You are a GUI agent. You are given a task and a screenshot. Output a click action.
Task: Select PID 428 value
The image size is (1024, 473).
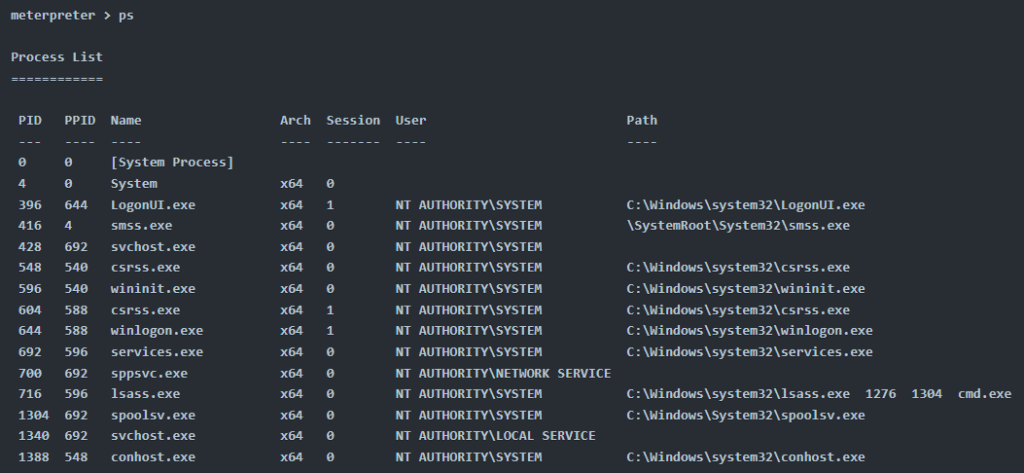[30, 246]
